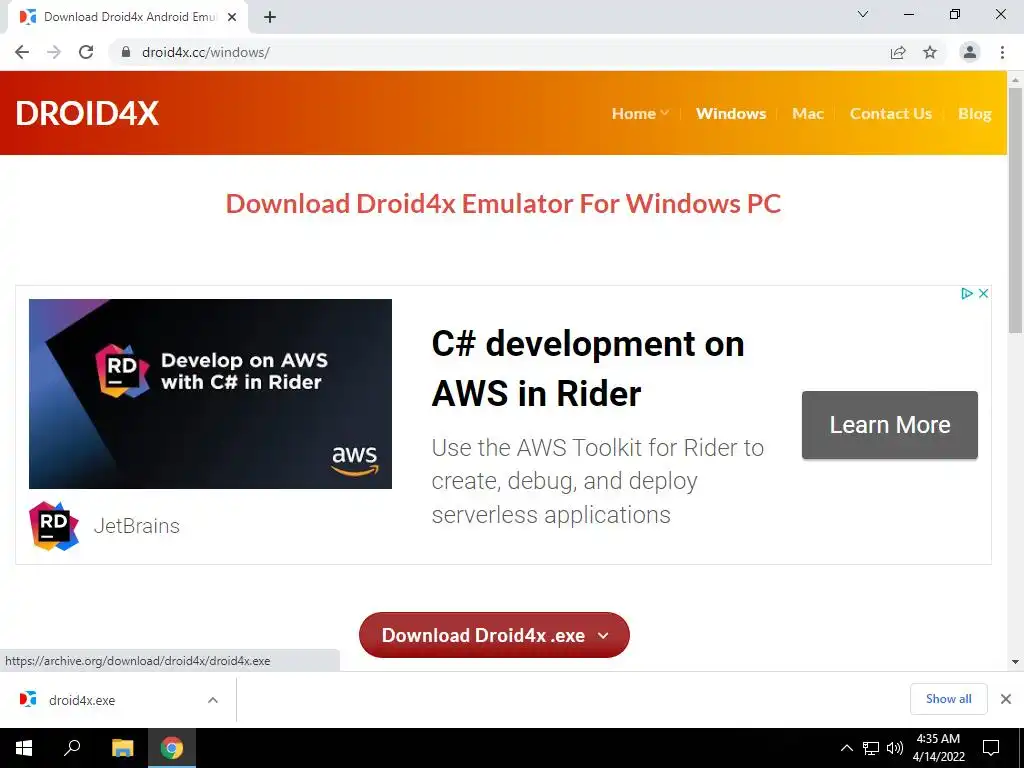Open the Windows Start menu
1024x768 pixels.
click(x=24, y=748)
